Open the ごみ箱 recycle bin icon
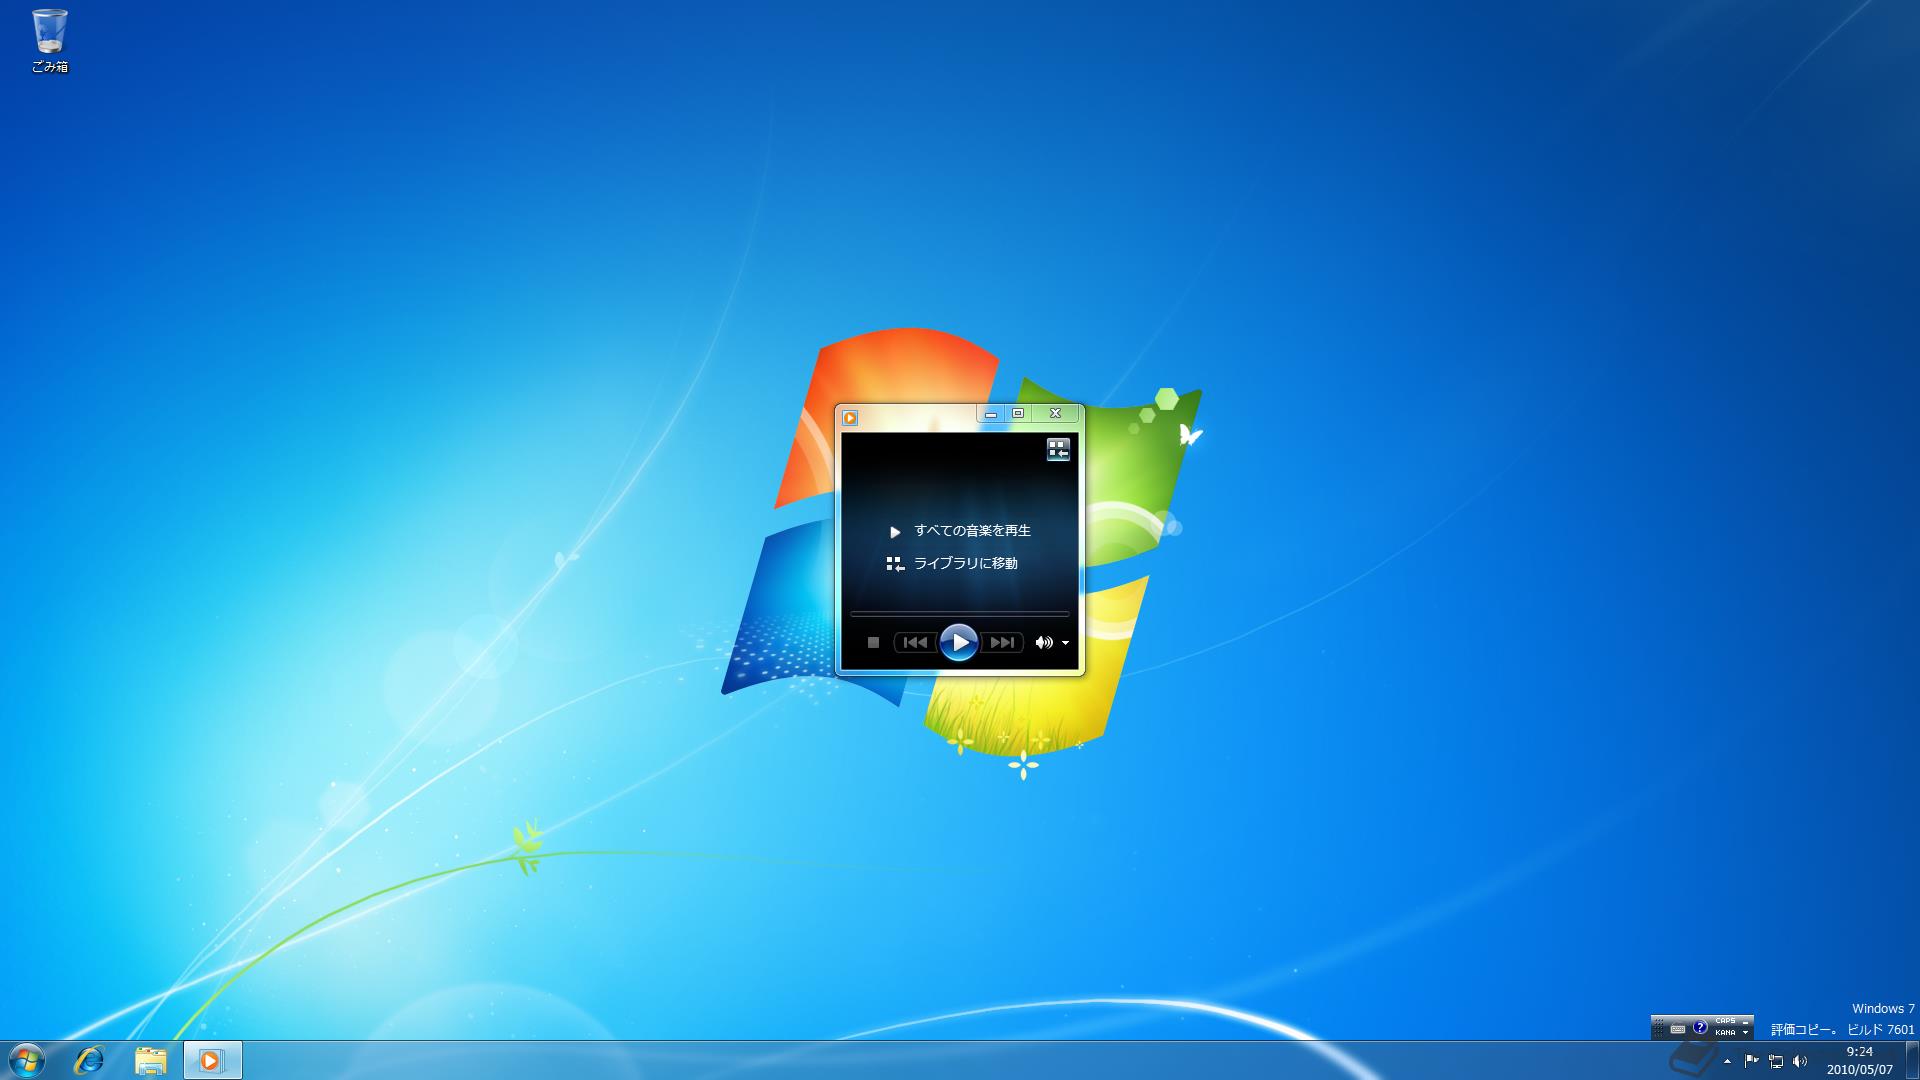The width and height of the screenshot is (1920, 1080). pyautogui.click(x=49, y=41)
